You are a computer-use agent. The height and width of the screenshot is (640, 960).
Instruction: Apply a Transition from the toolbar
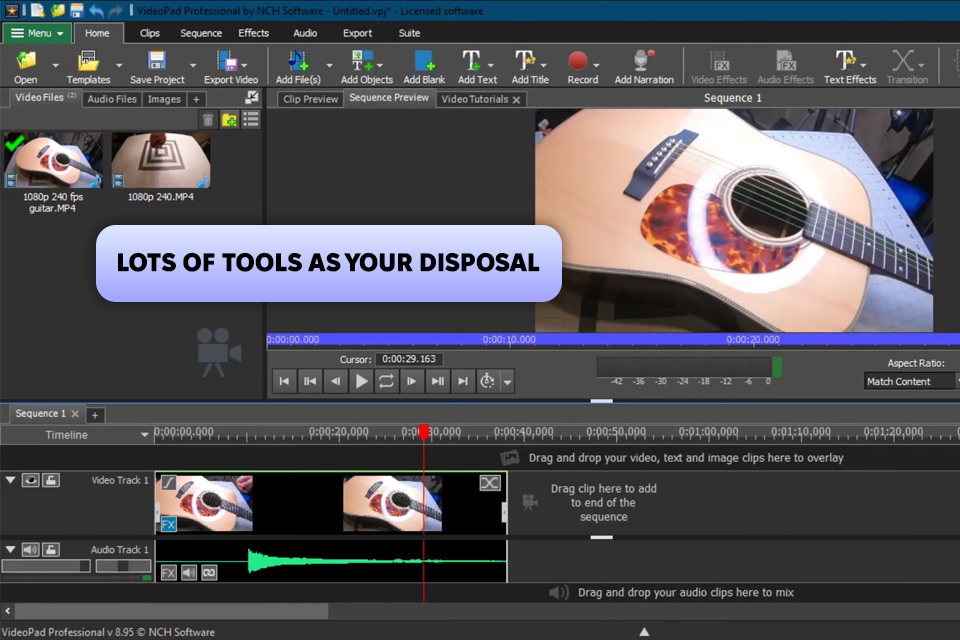pyautogui.click(x=907, y=67)
